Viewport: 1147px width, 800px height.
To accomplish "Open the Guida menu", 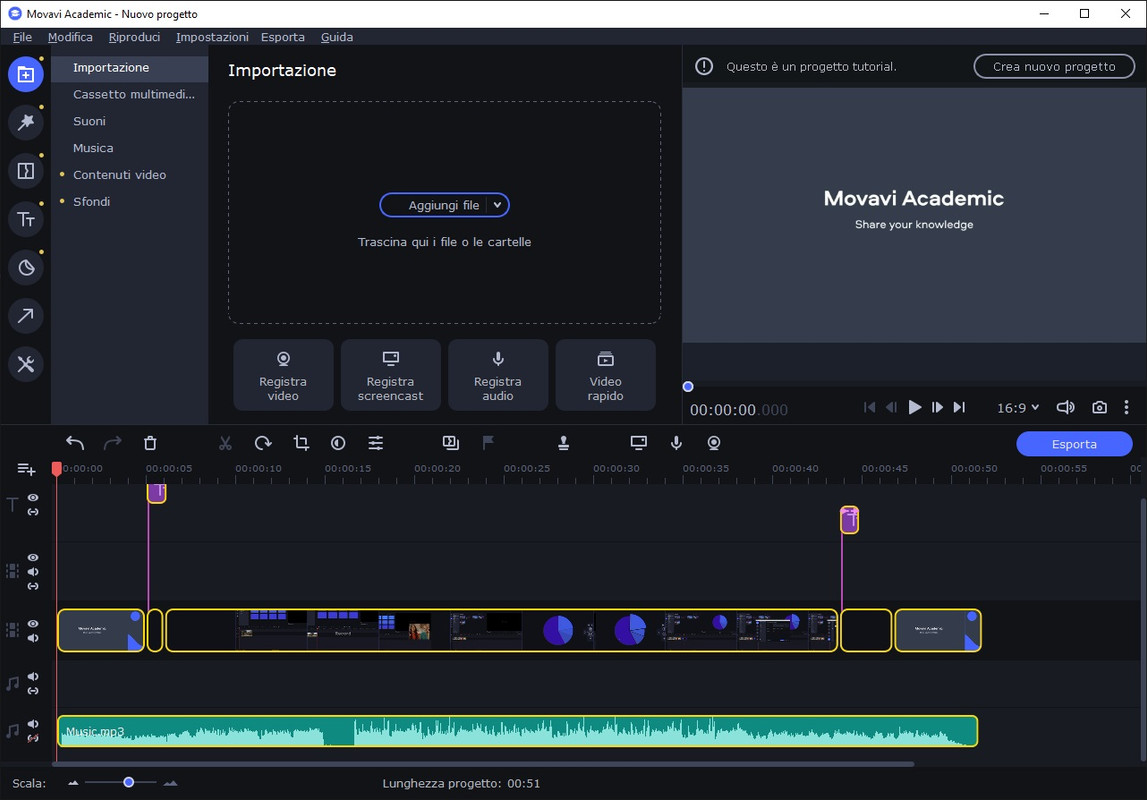I will point(336,37).
